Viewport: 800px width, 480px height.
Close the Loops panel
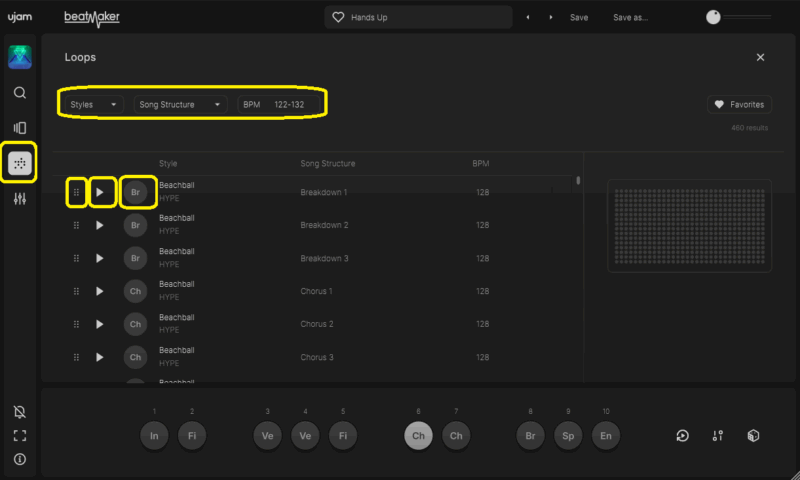(x=760, y=57)
